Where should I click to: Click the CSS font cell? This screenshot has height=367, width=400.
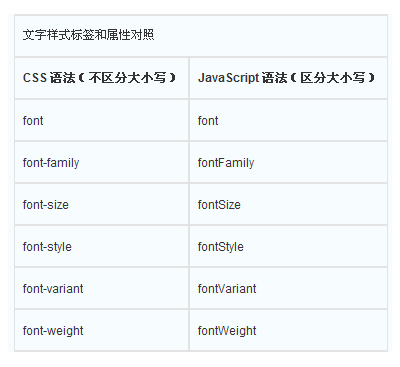tap(101, 120)
